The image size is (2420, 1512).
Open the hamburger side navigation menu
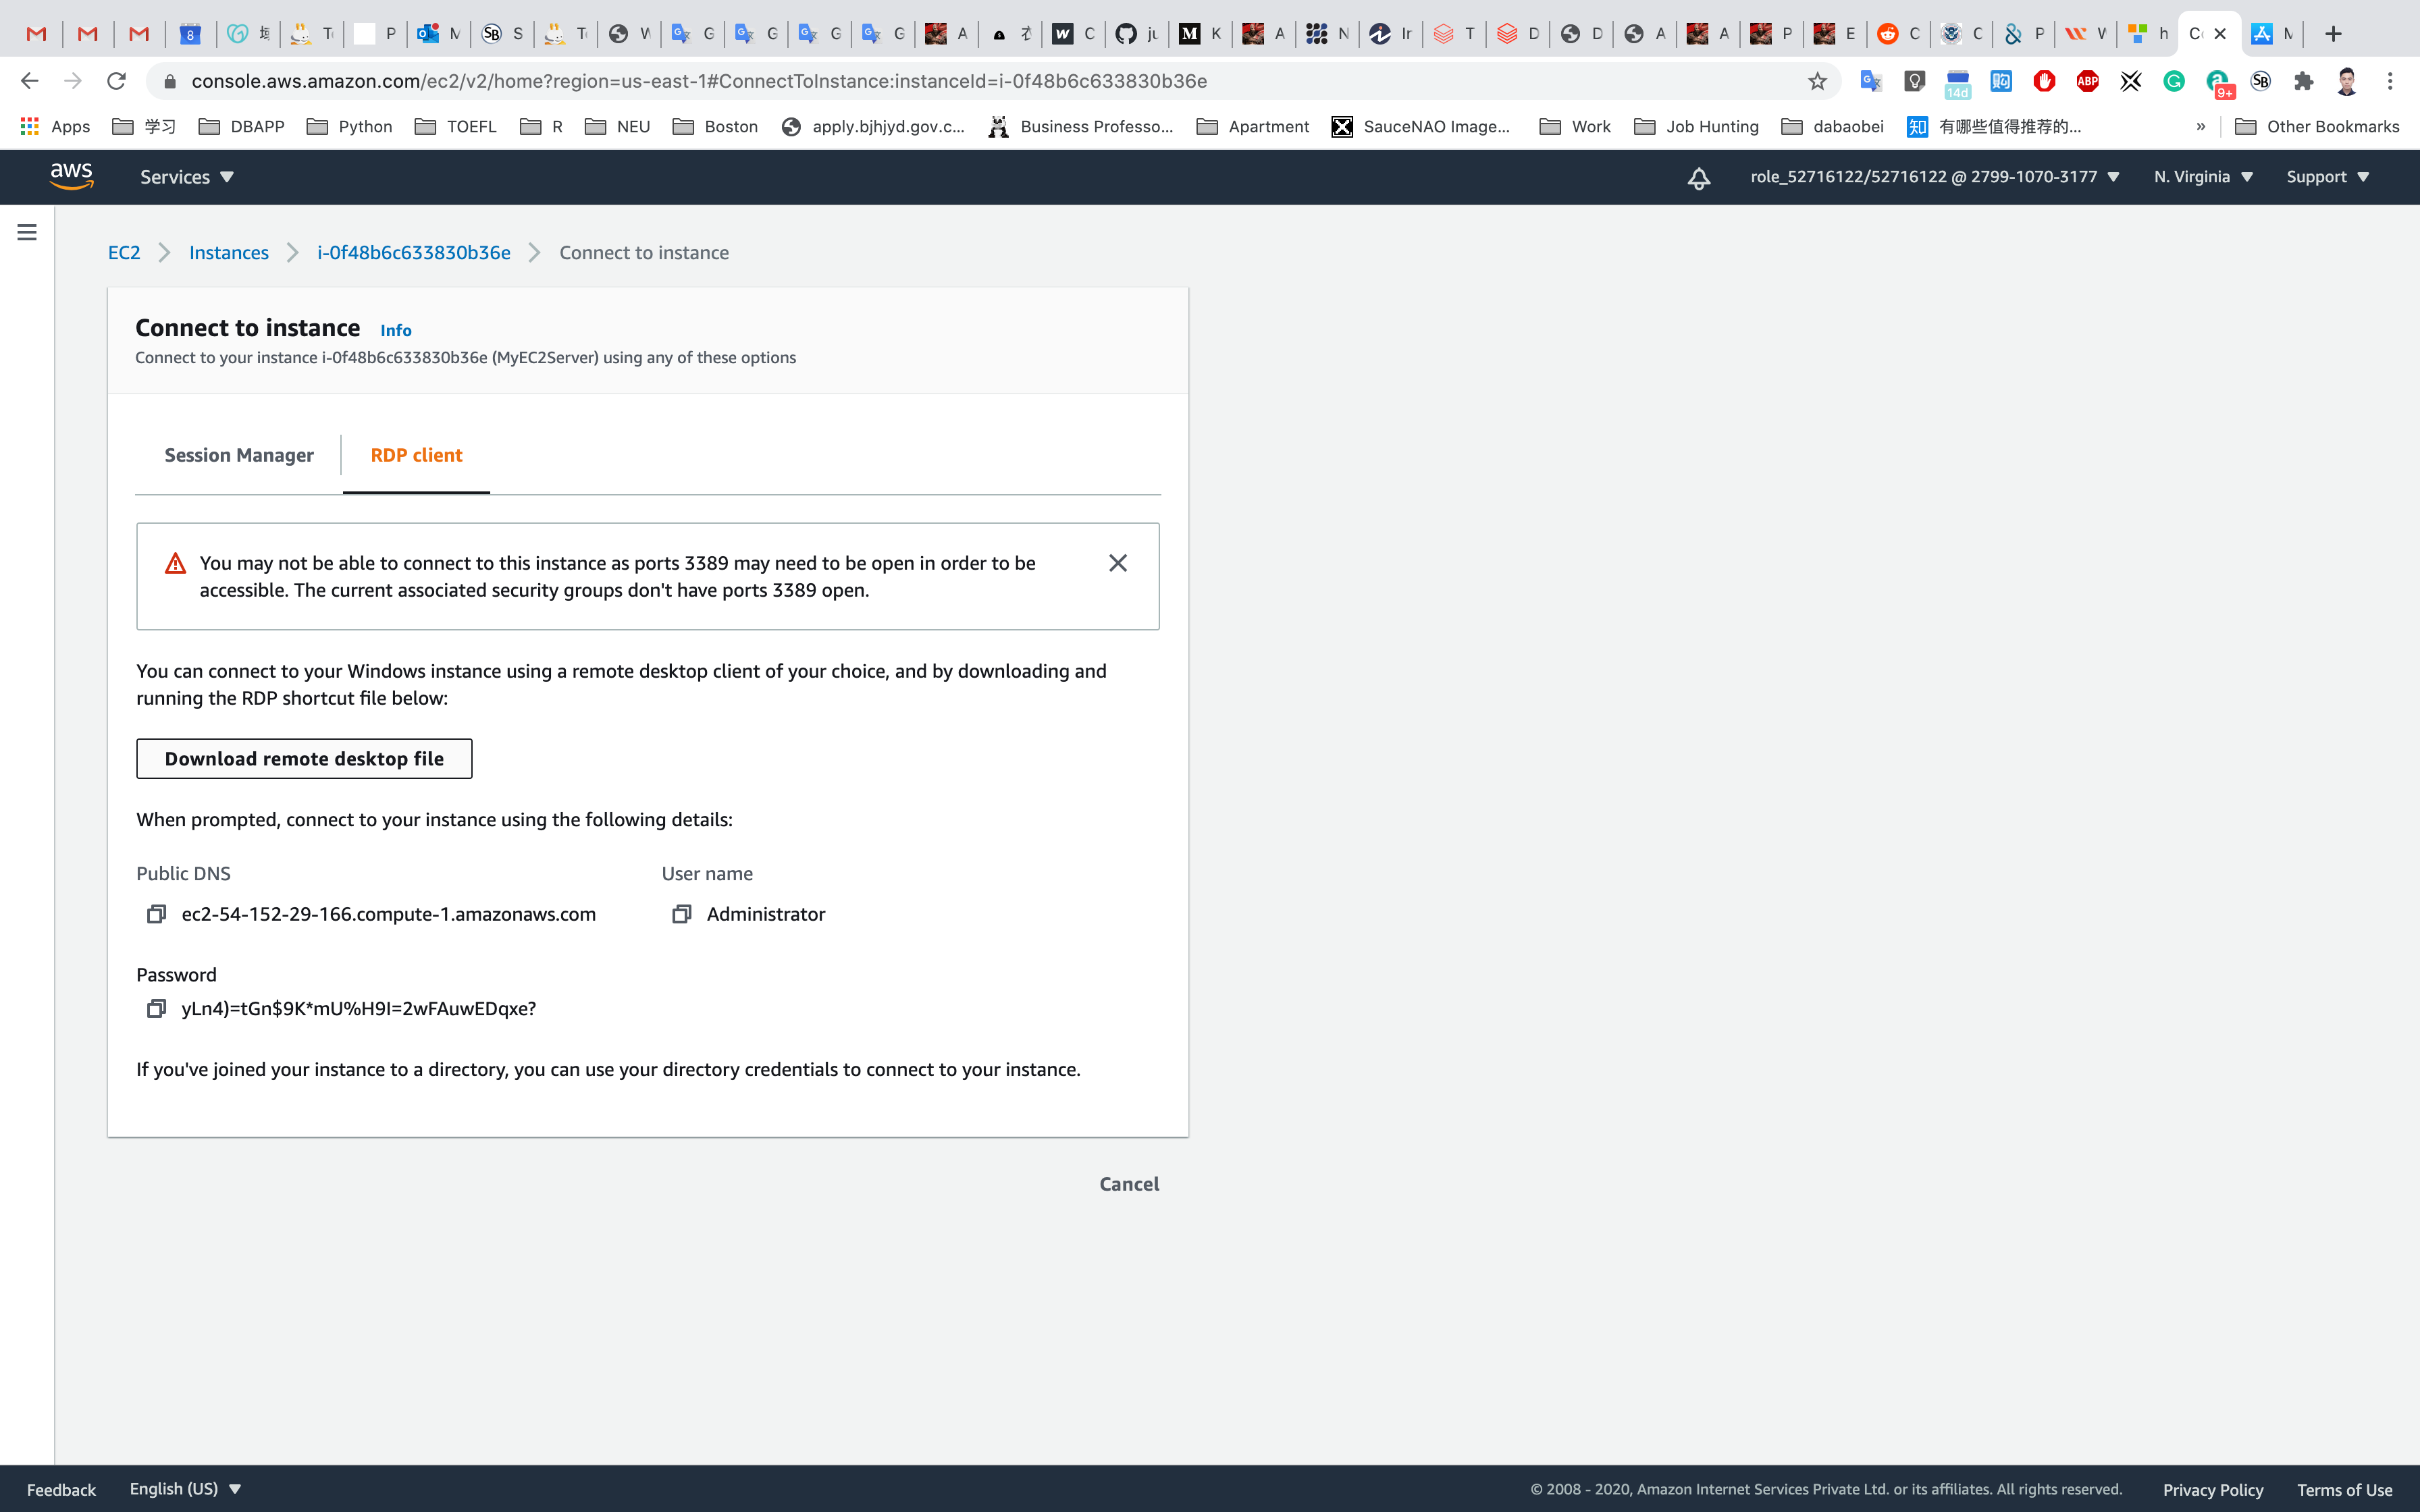point(27,232)
